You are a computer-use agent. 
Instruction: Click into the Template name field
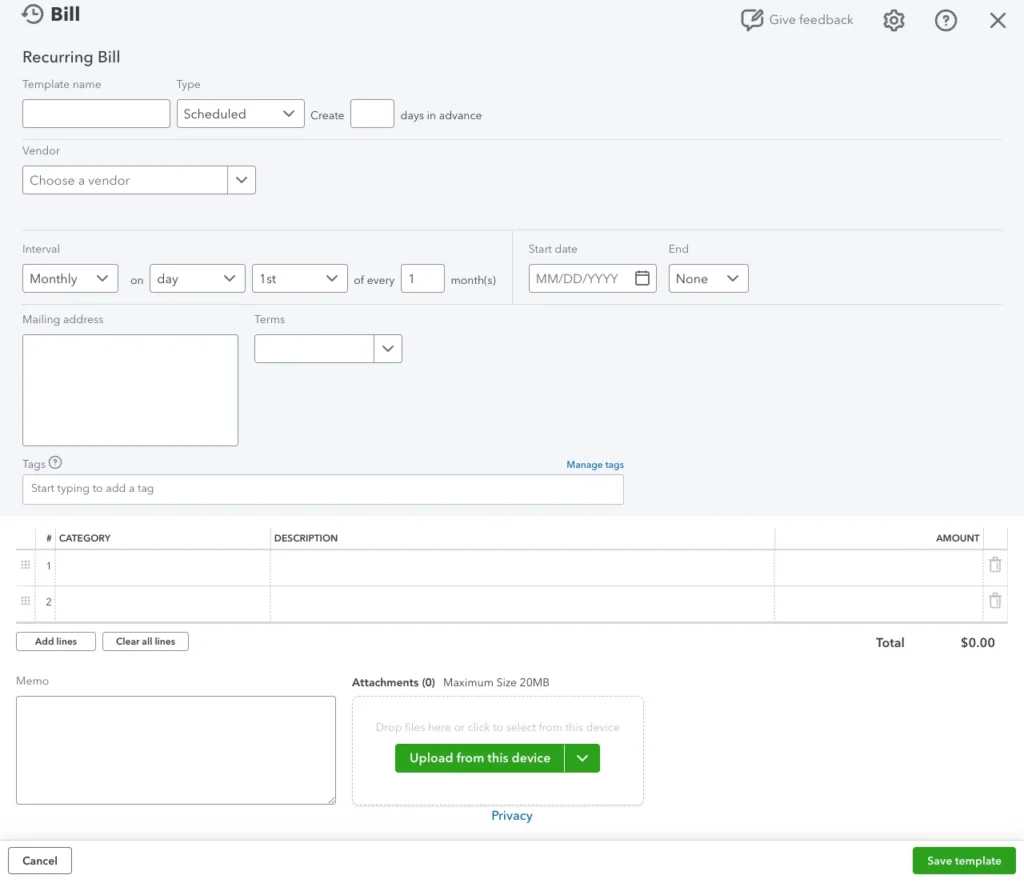click(x=96, y=114)
